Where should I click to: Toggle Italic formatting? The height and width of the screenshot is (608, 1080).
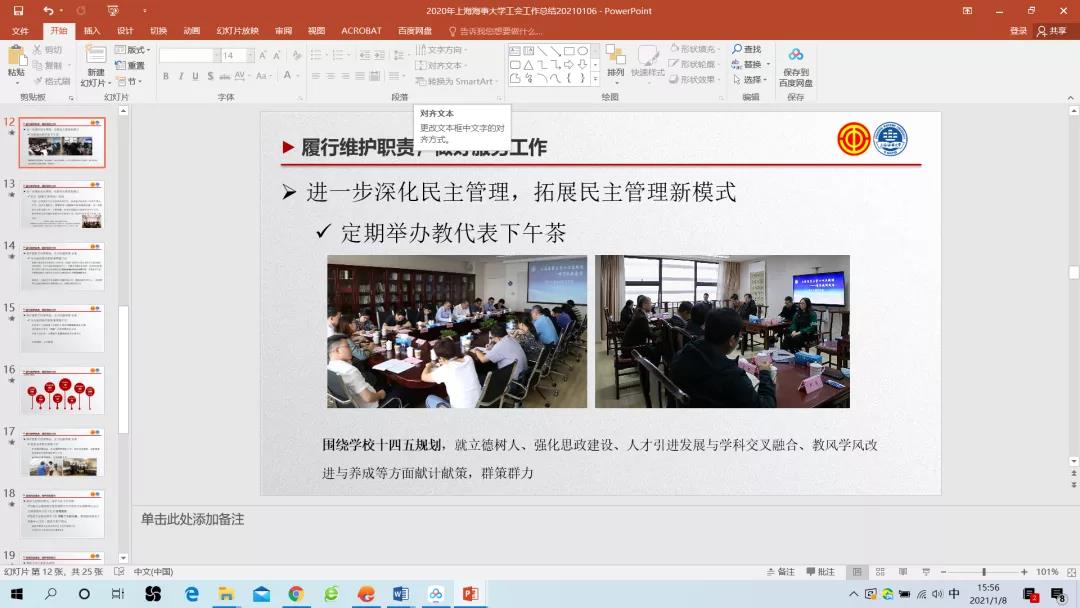(x=180, y=76)
